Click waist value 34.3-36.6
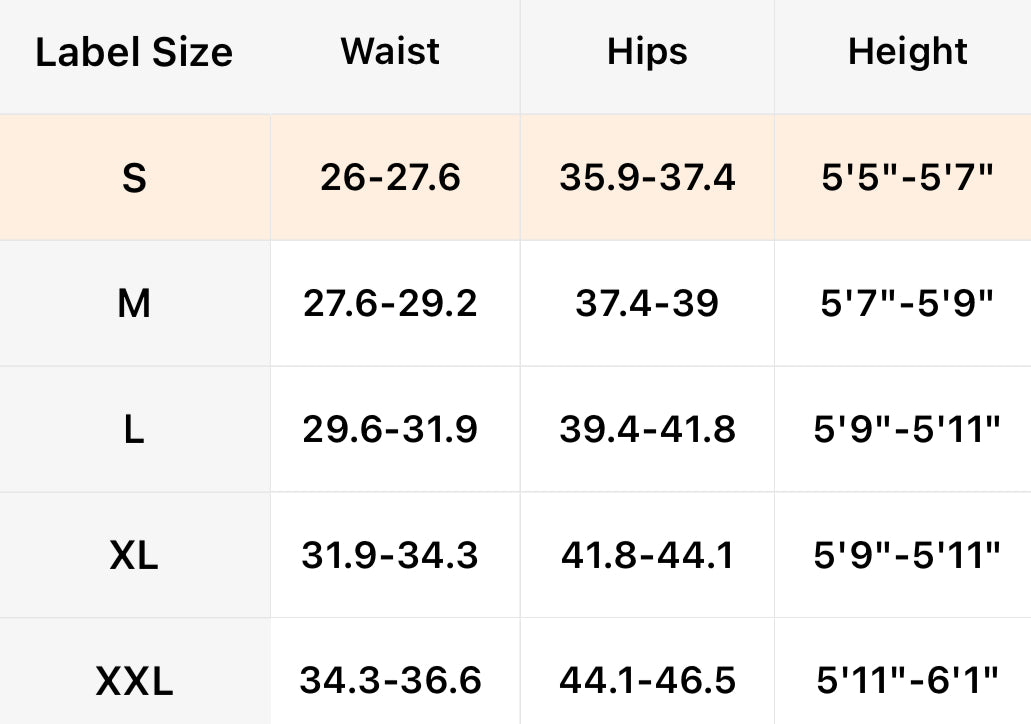 point(390,681)
